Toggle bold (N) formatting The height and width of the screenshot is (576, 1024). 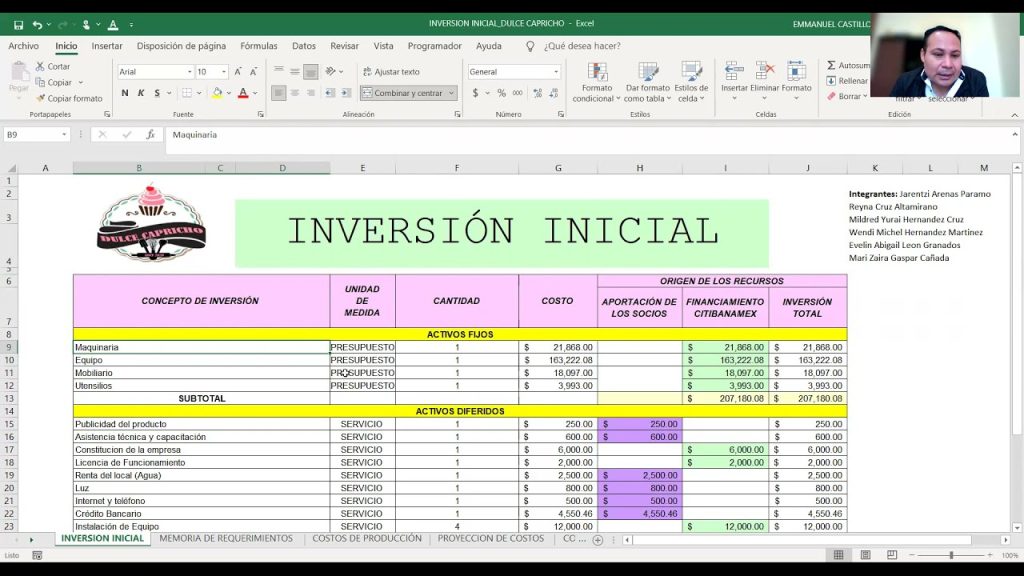coord(125,93)
